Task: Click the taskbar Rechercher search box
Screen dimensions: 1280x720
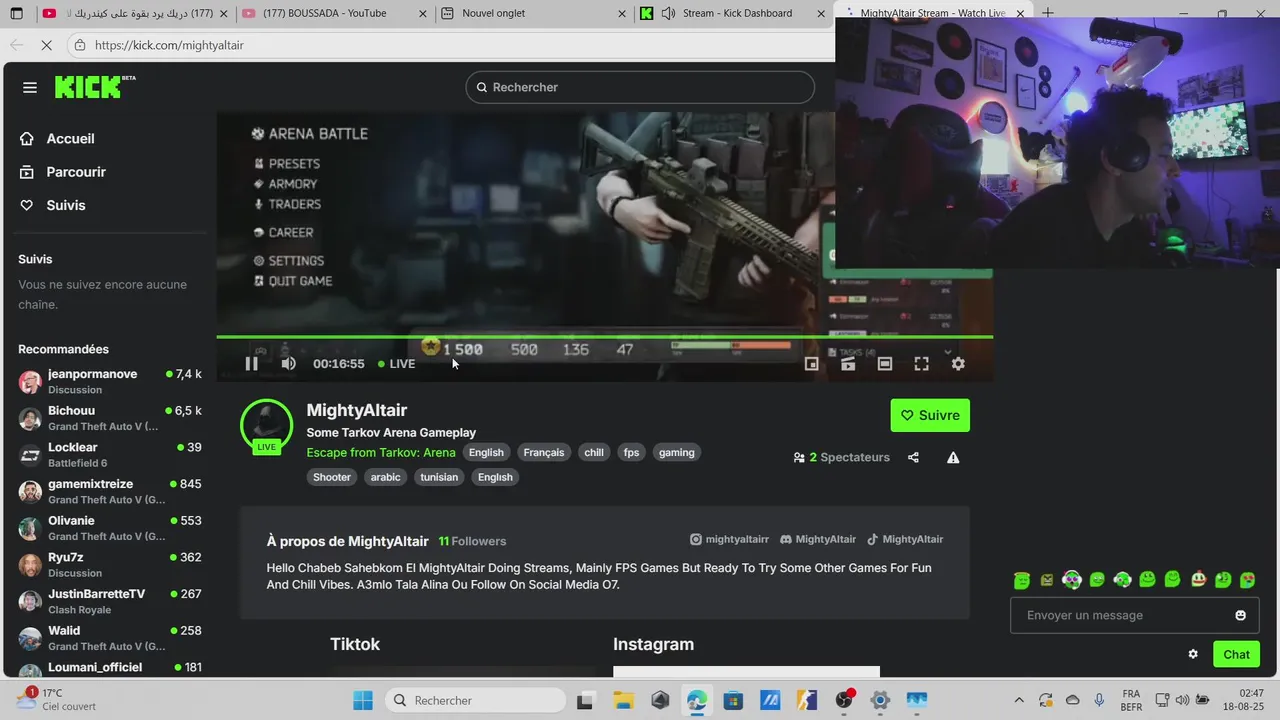Action: point(476,700)
